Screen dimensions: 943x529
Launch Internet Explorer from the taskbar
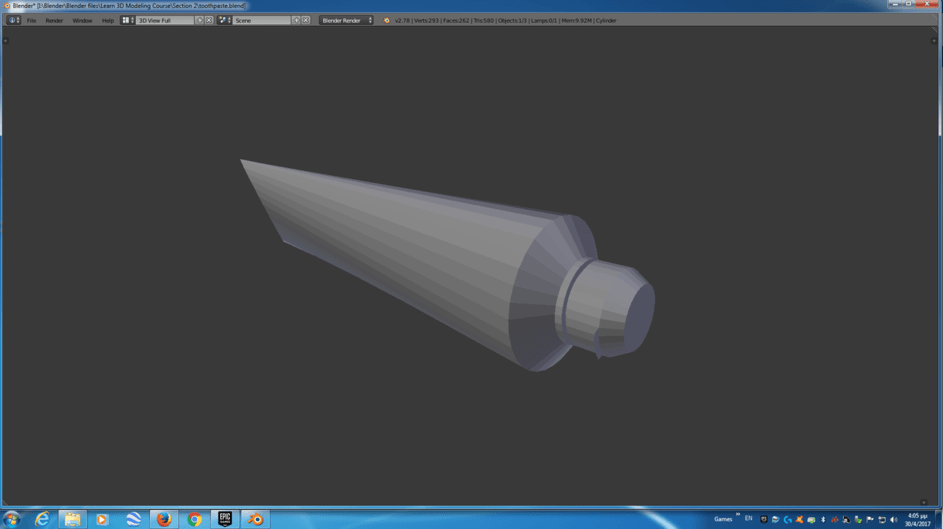pos(41,519)
